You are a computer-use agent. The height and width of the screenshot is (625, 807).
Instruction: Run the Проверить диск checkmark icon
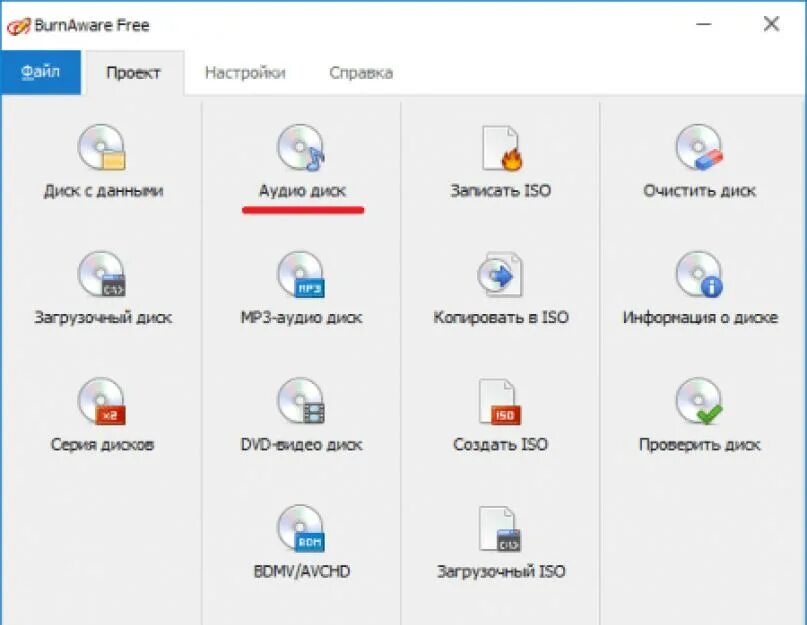click(699, 401)
